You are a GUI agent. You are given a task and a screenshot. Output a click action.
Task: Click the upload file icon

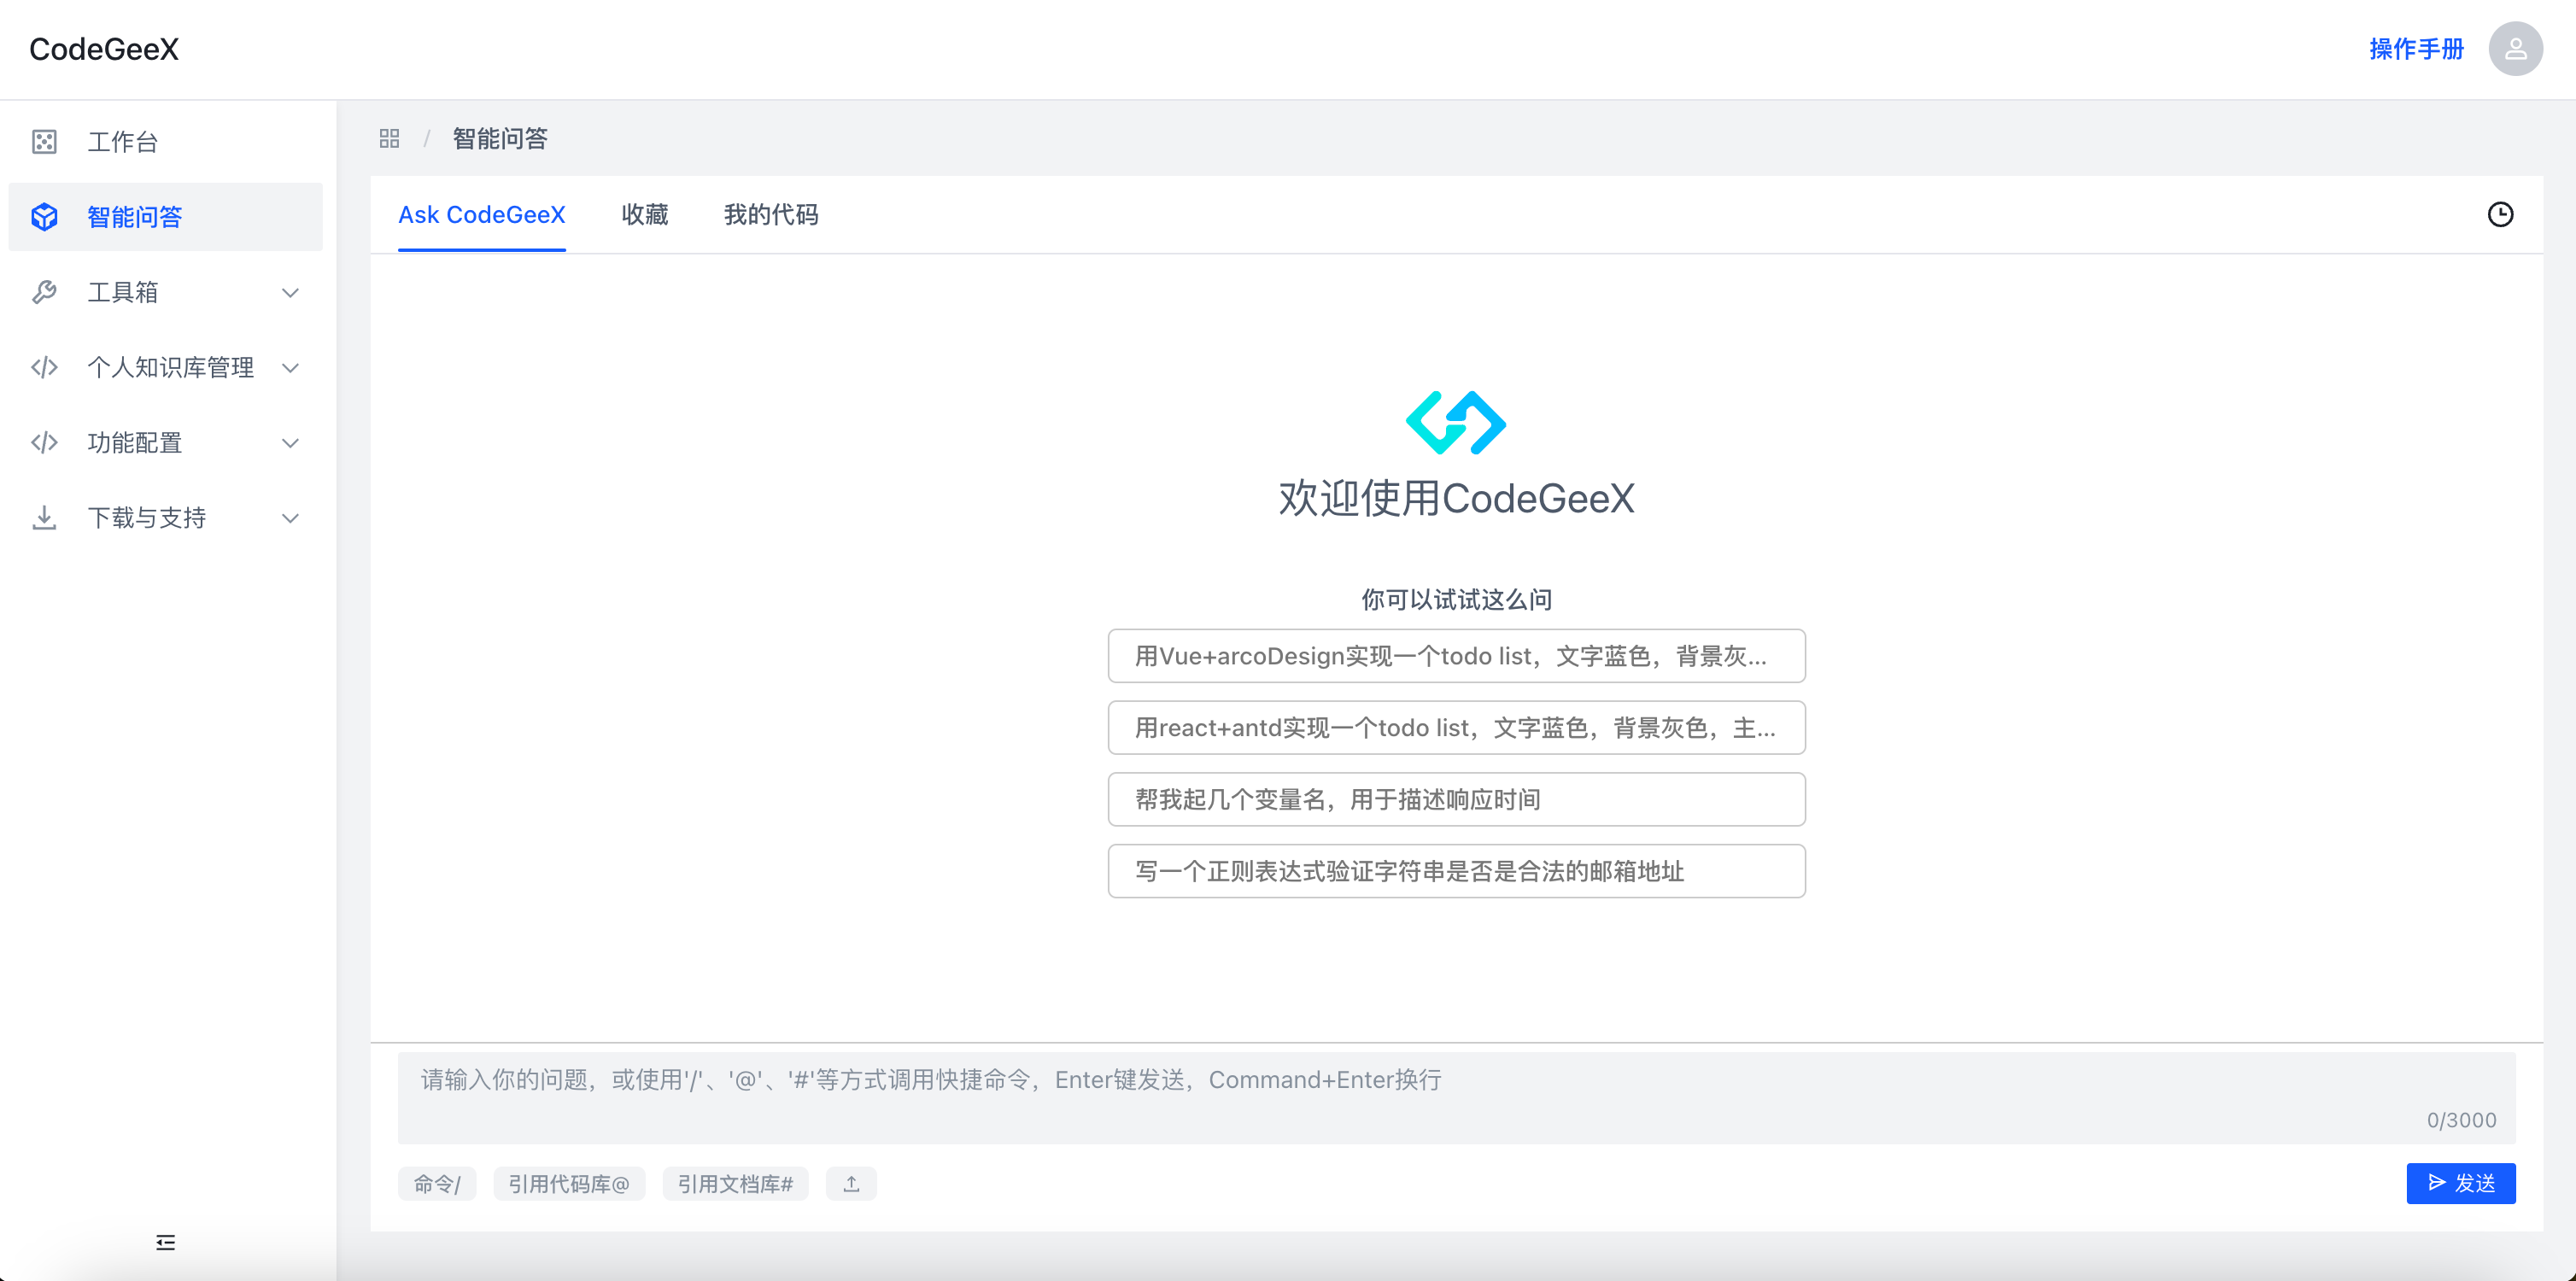pyautogui.click(x=851, y=1184)
